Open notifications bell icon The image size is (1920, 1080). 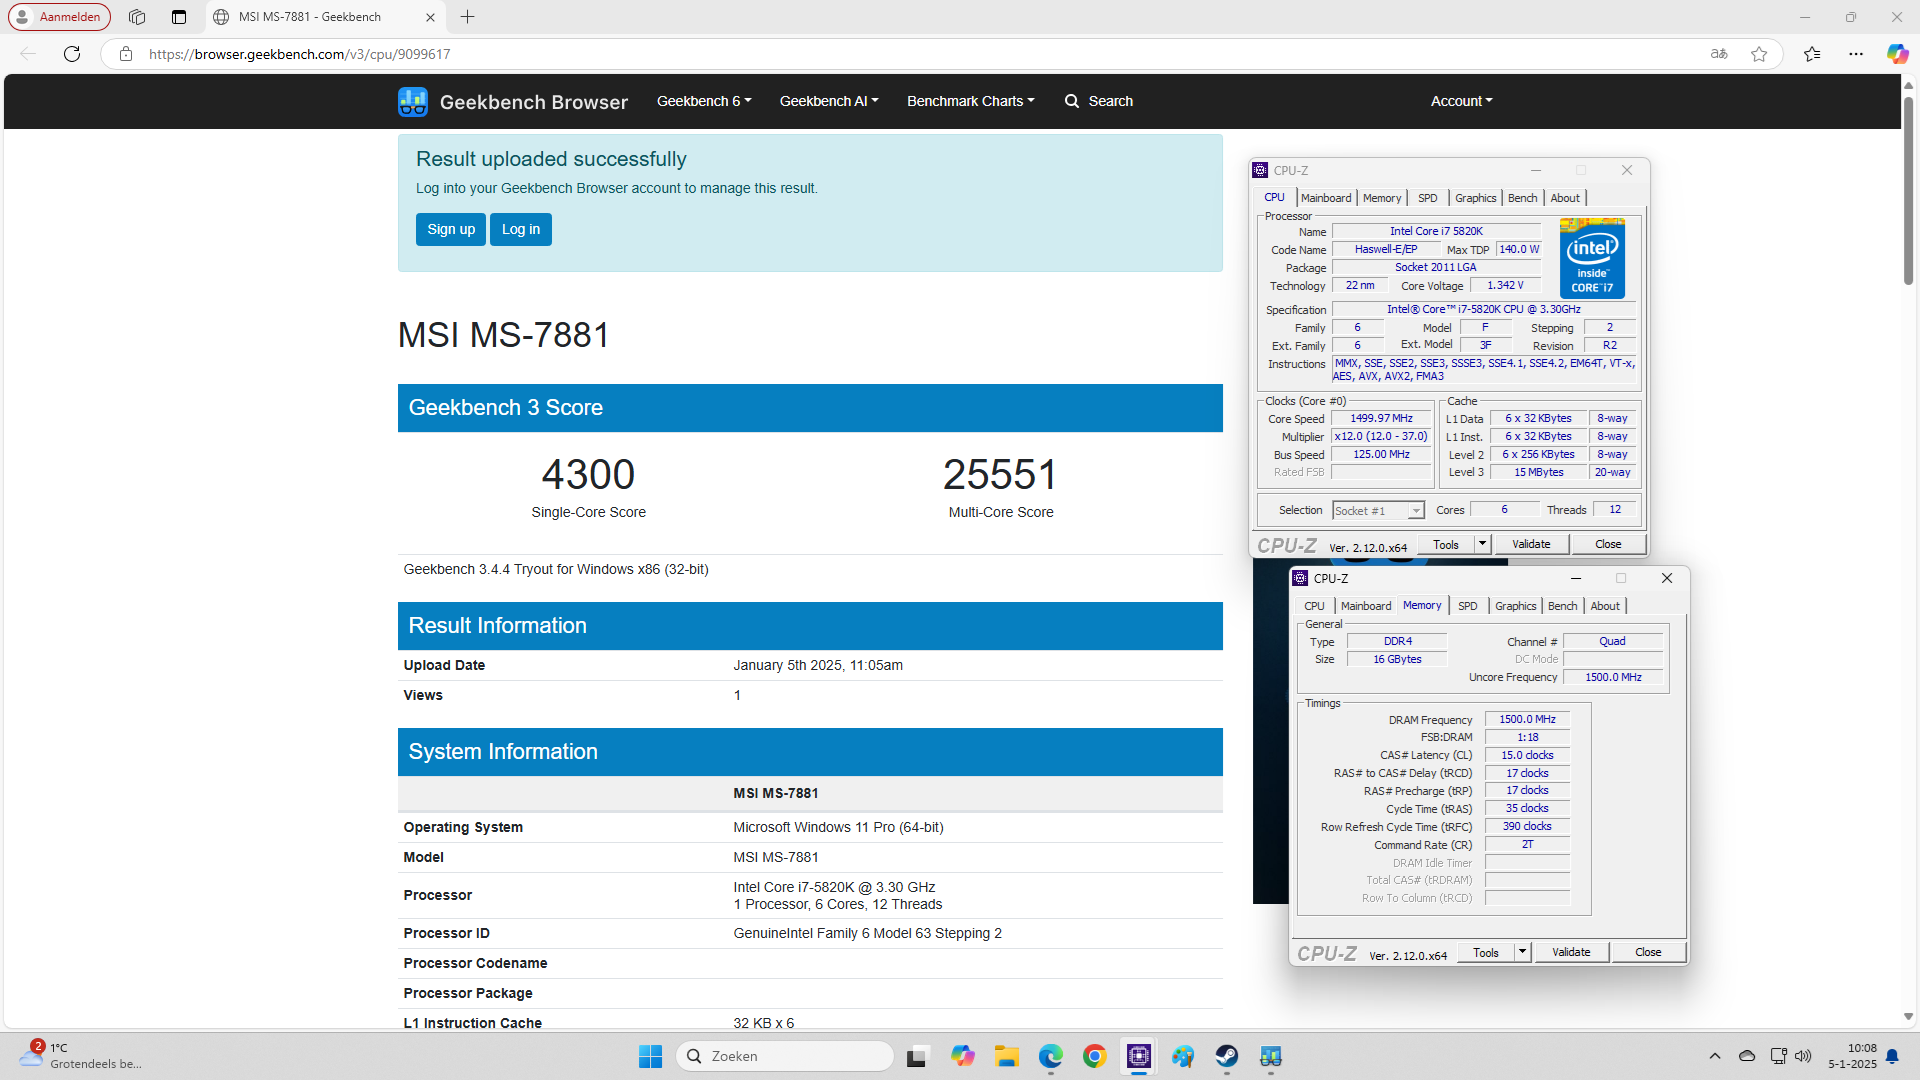(1892, 1056)
